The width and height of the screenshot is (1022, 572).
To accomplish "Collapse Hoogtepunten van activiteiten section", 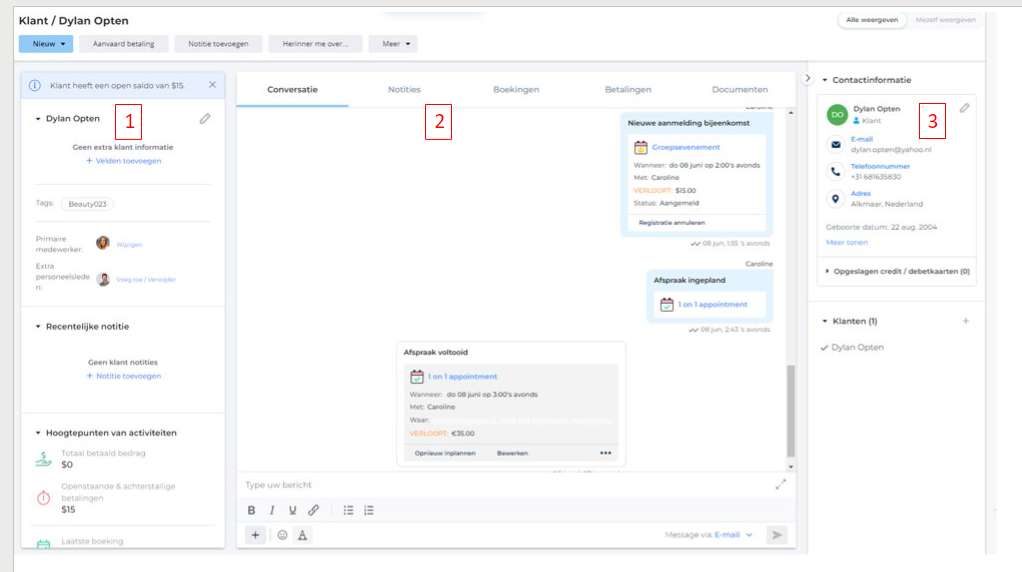I will 38,433.
